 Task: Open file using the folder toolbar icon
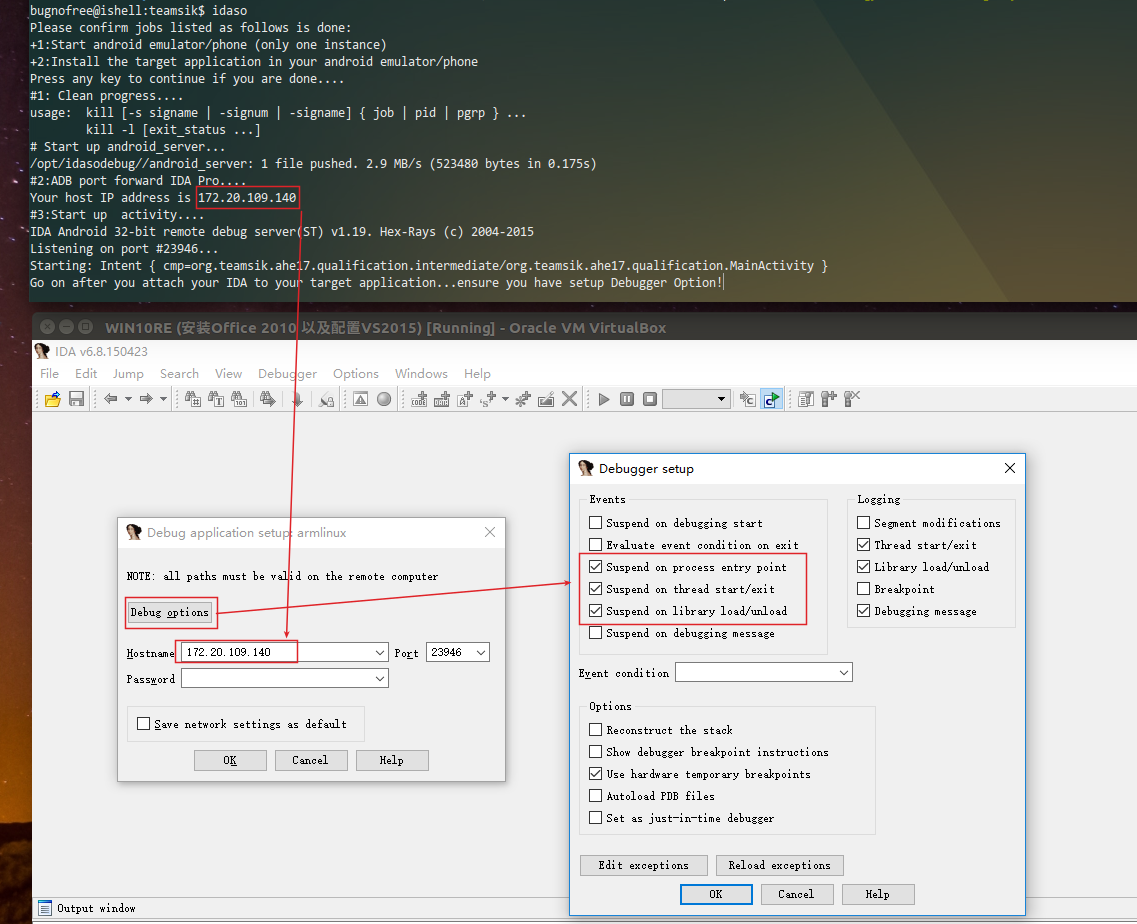click(x=52, y=399)
